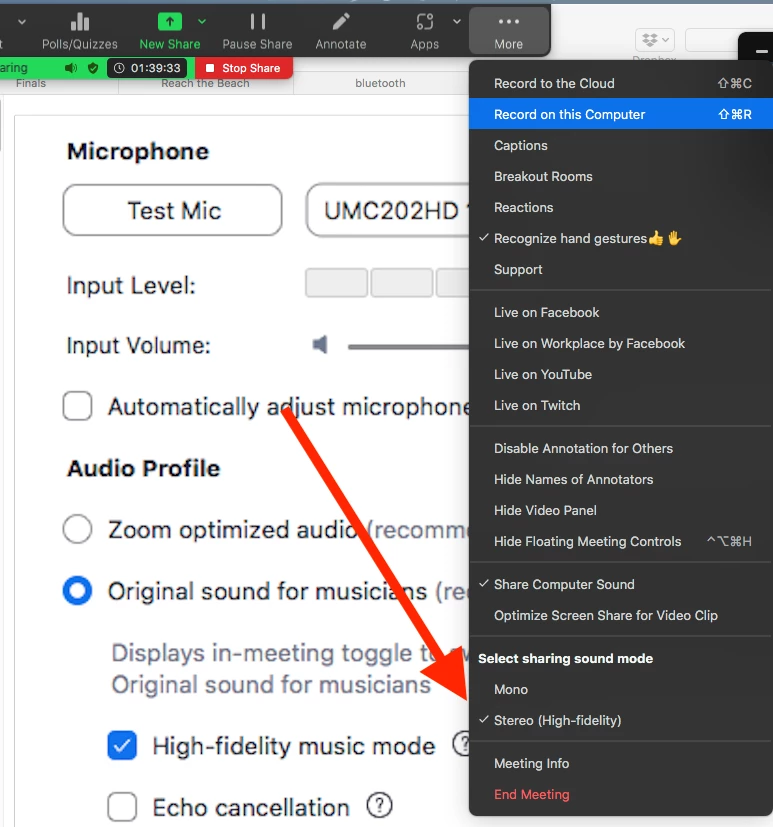The height and width of the screenshot is (827, 773).
Task: Select the Annotate pencil icon
Action: click(341, 22)
